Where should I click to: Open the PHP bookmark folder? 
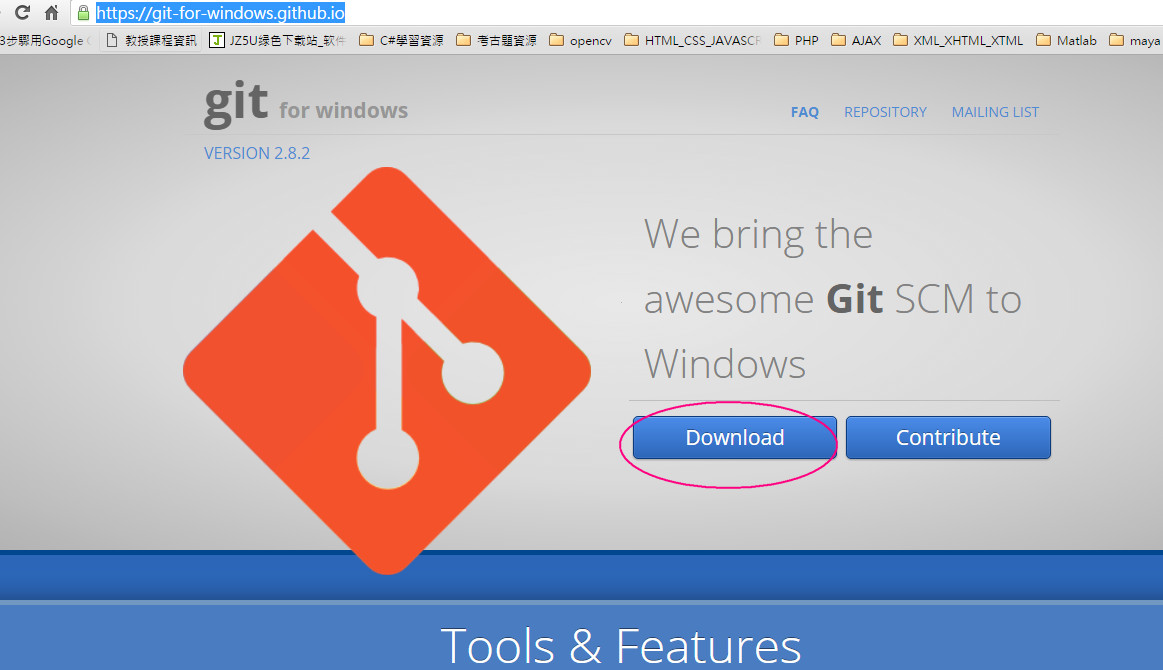point(797,40)
